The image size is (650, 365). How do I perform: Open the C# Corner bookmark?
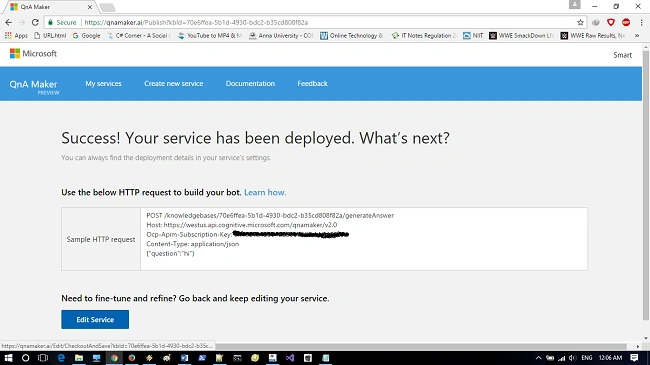coord(138,36)
